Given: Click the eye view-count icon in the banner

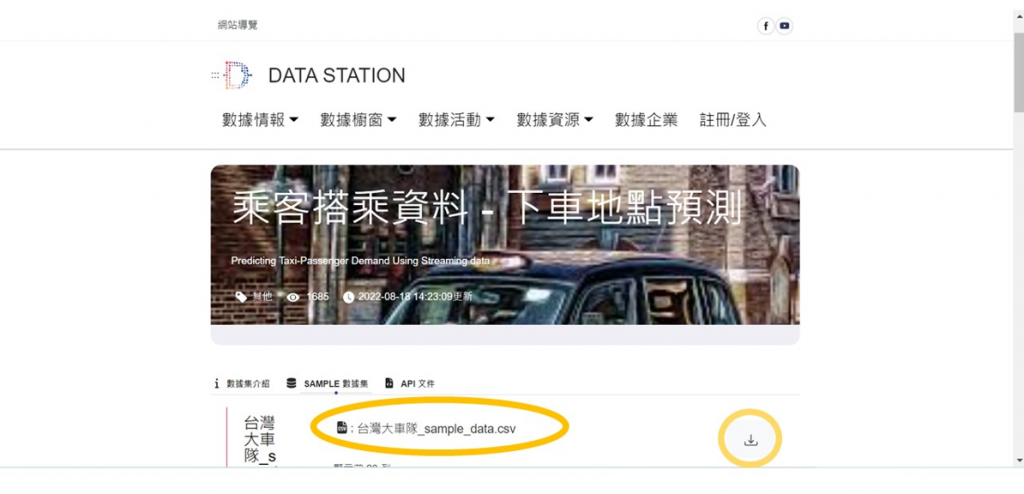Looking at the screenshot, I should pyautogui.click(x=293, y=297).
